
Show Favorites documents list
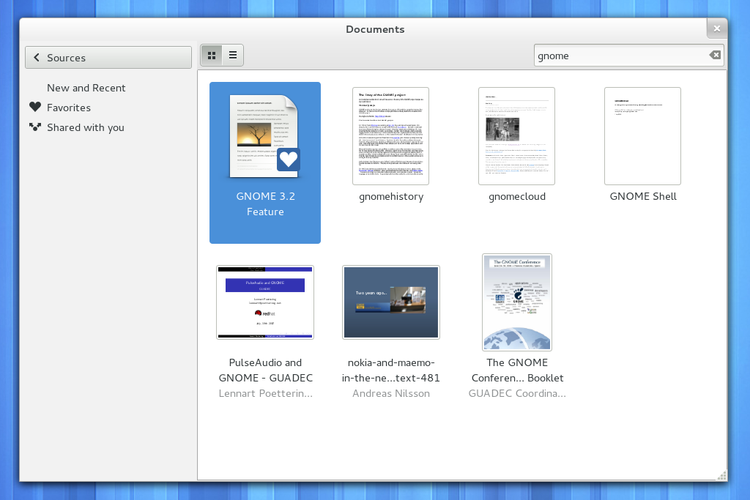pyautogui.click(x=68, y=108)
